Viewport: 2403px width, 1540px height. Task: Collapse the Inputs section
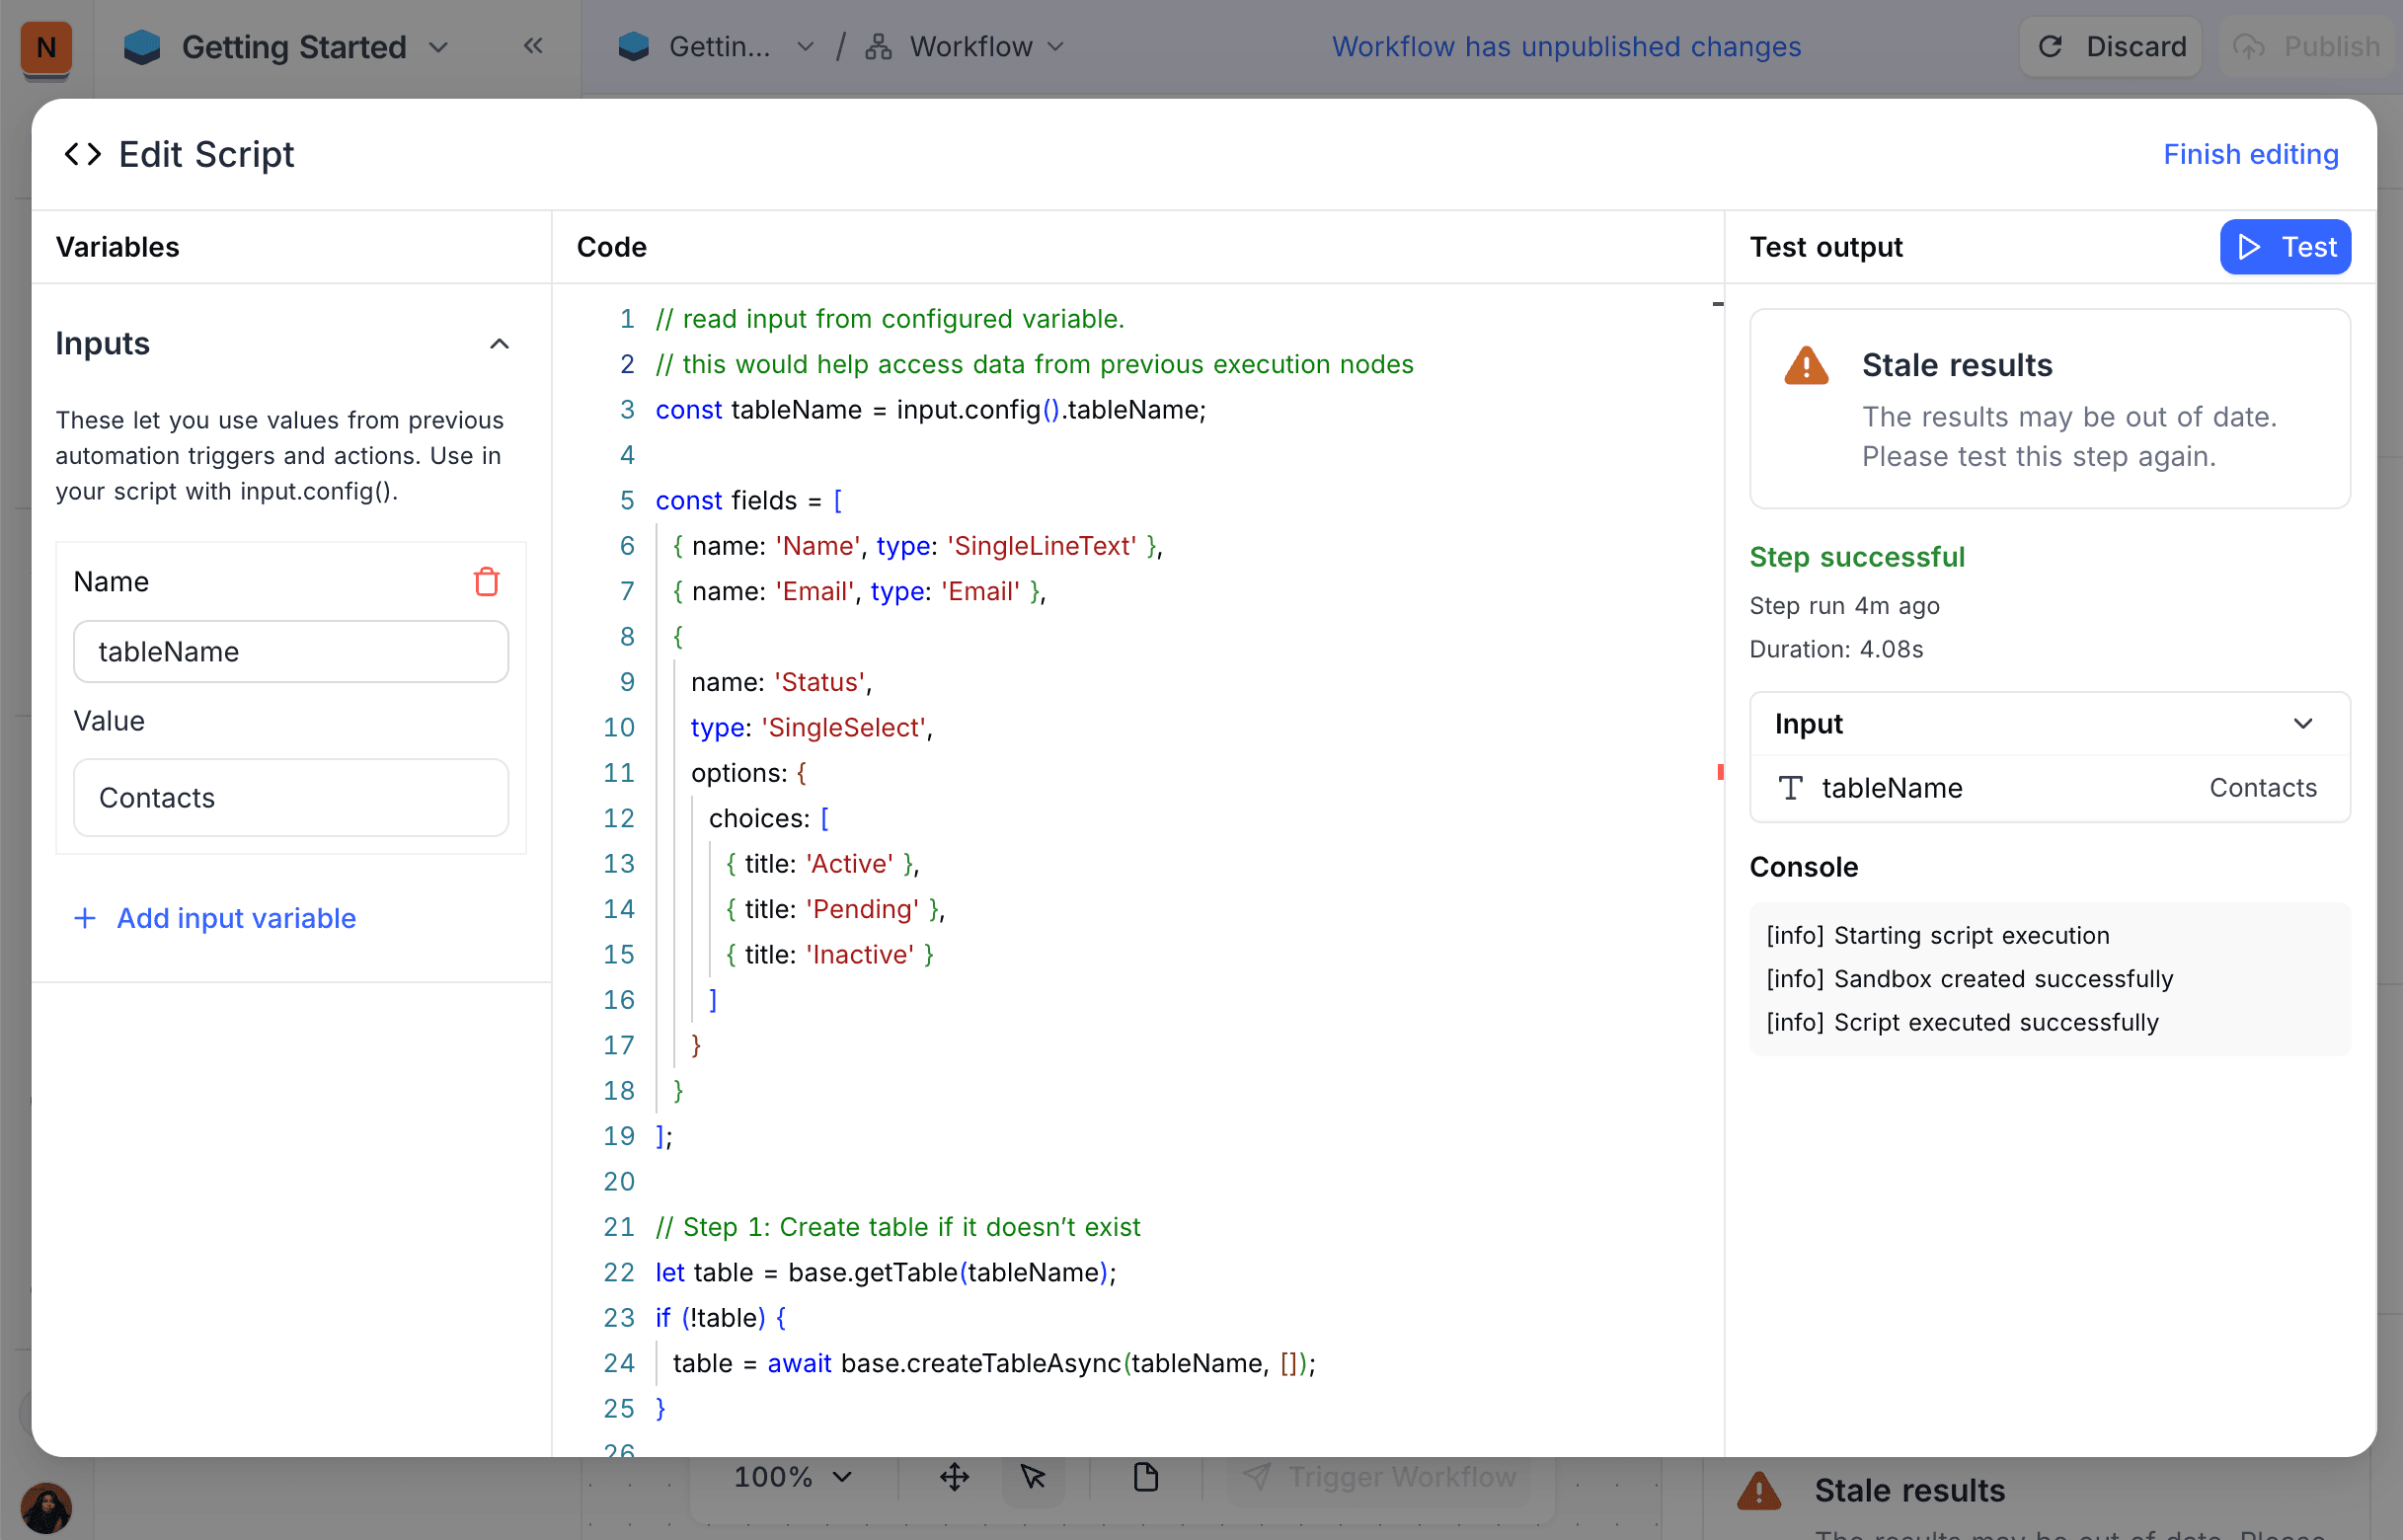click(x=499, y=343)
